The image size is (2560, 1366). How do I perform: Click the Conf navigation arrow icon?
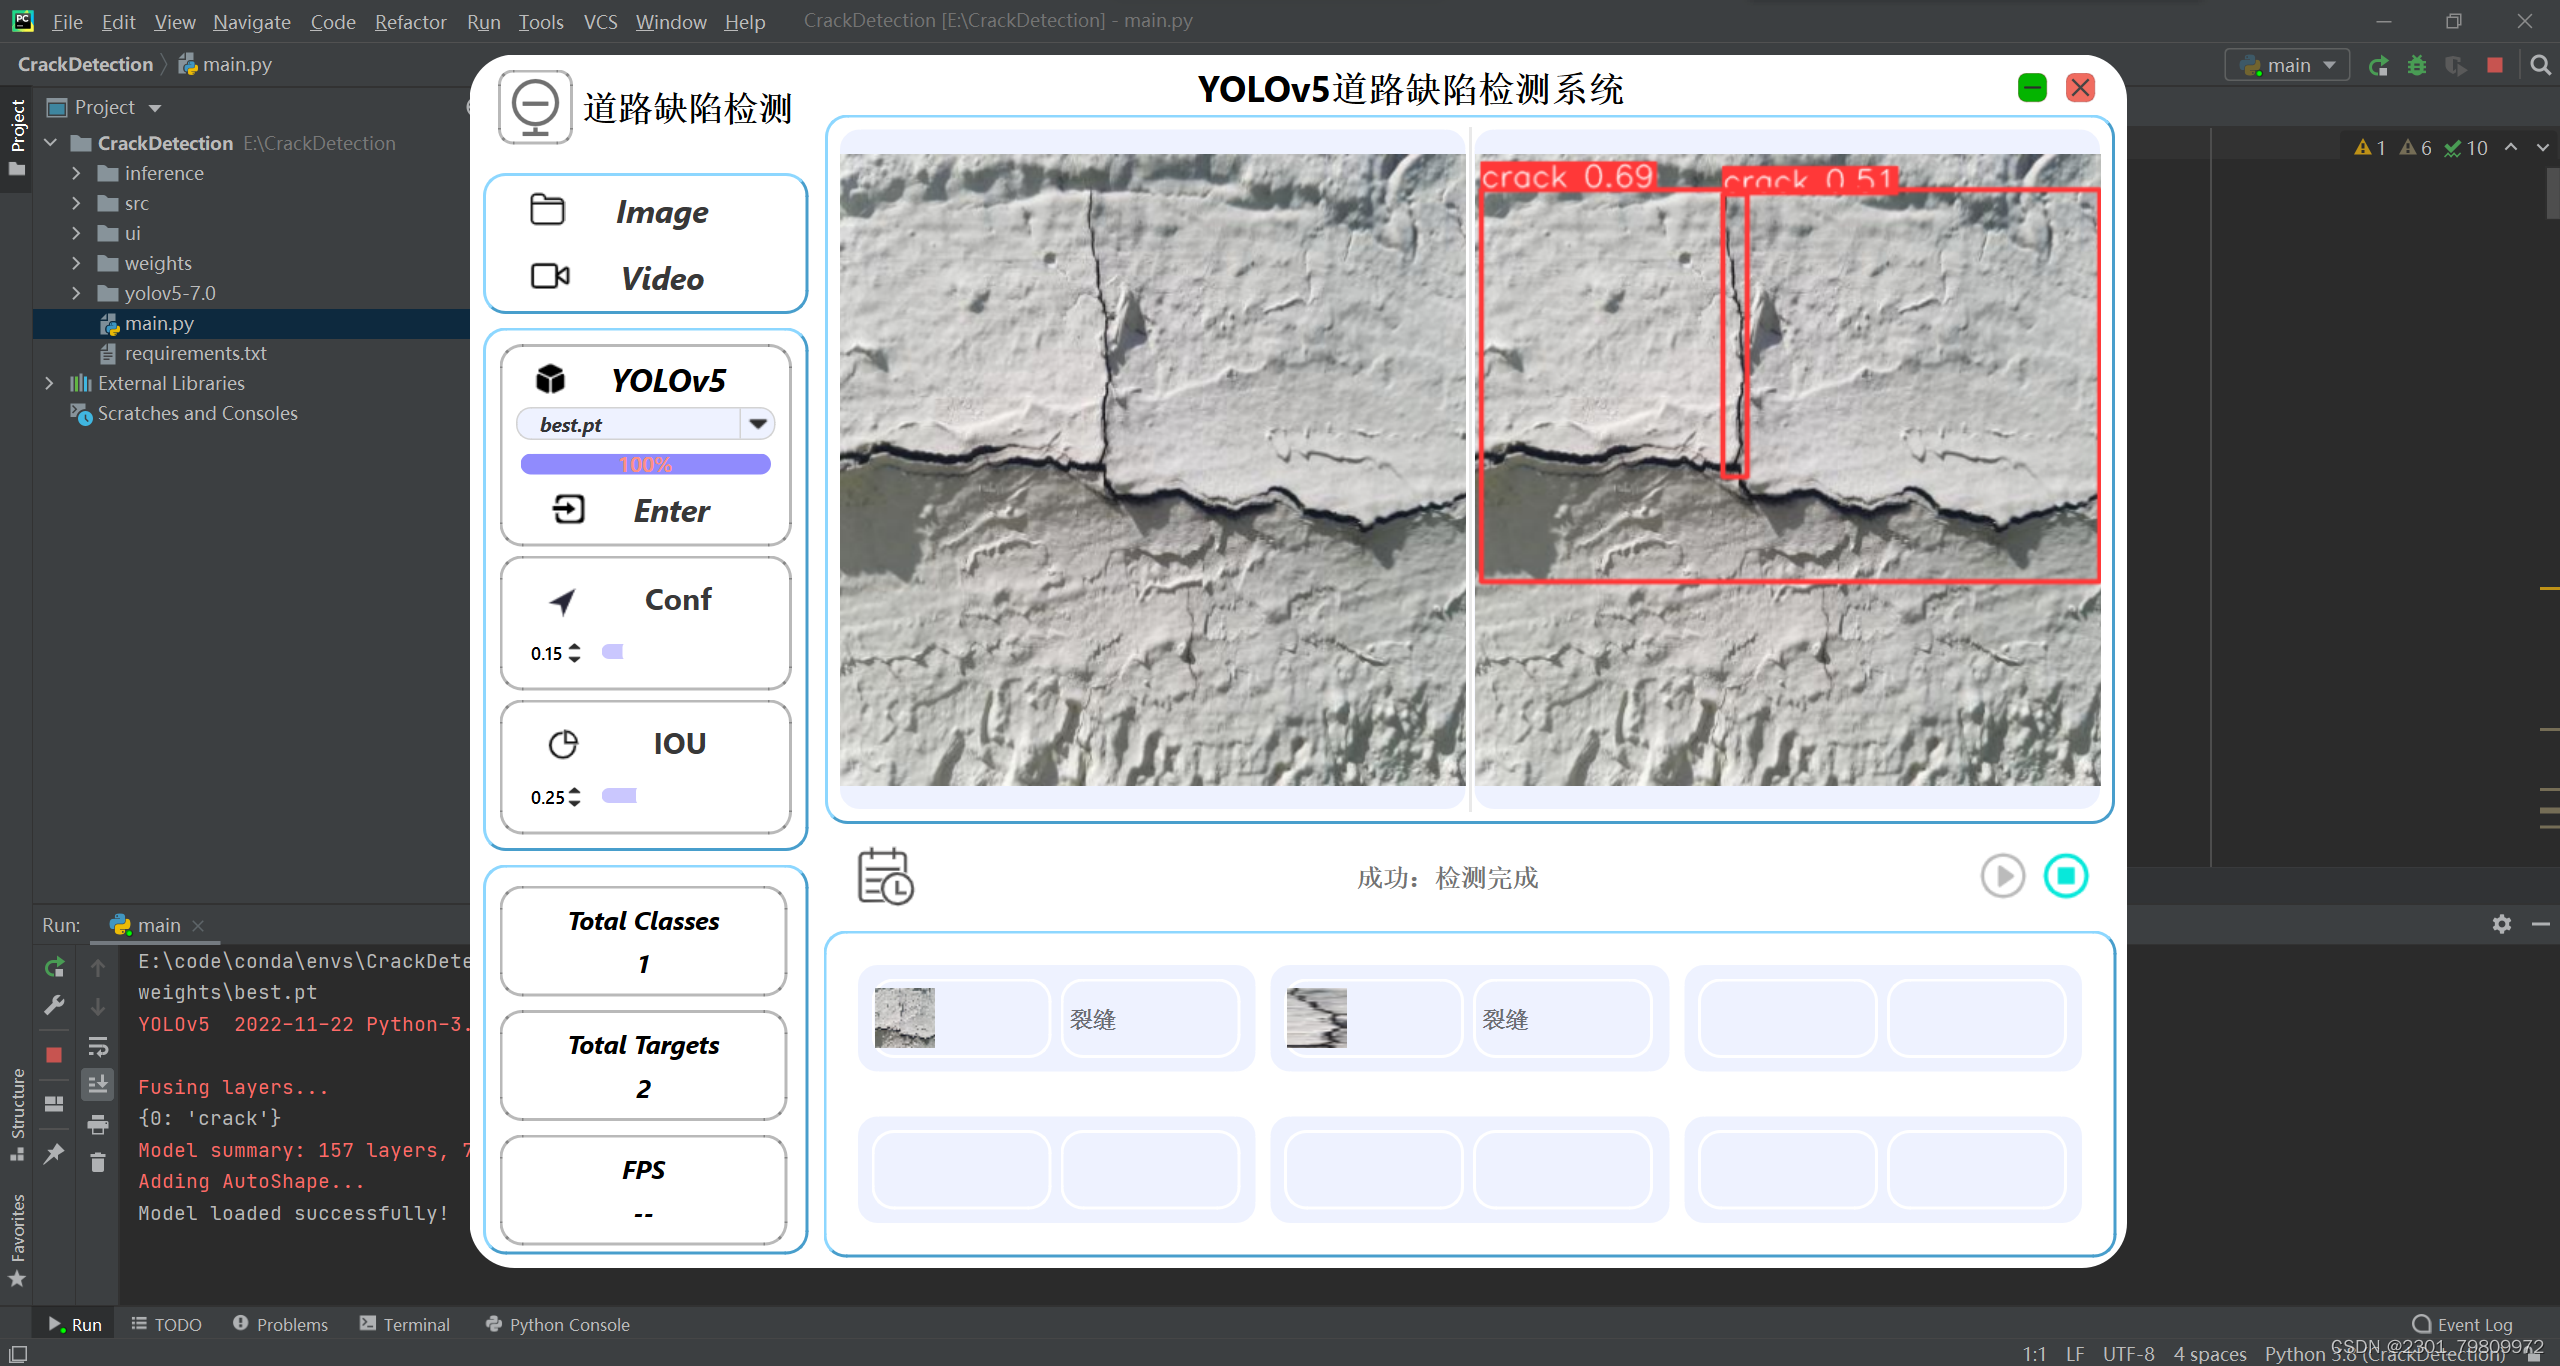[563, 601]
